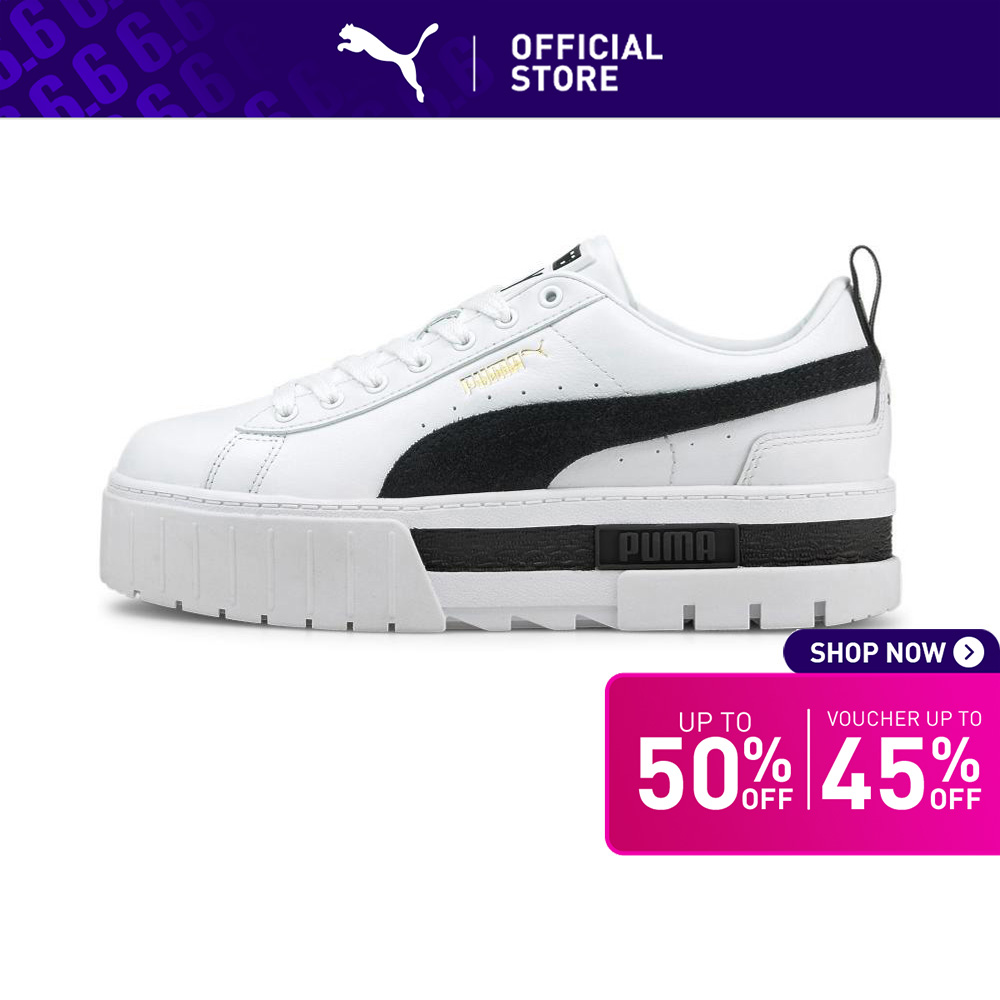
Task: Click the rear lugged outsole heel
Action: 759,598
